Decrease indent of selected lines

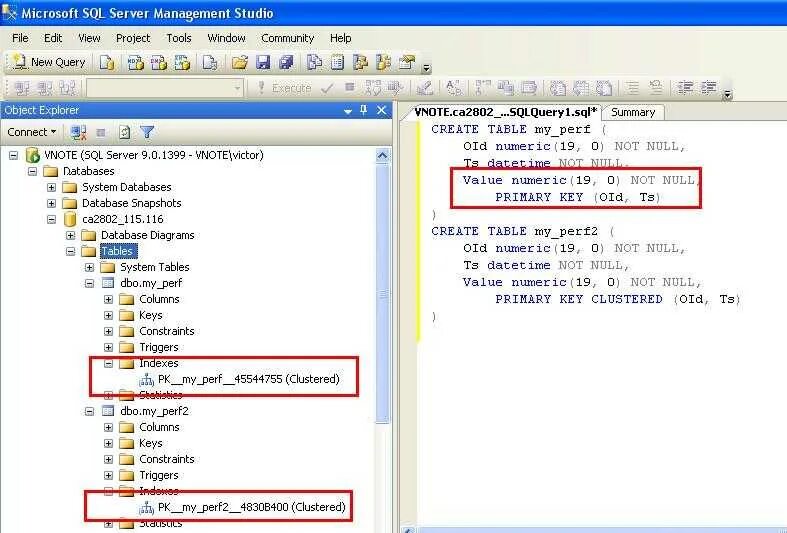tap(685, 88)
